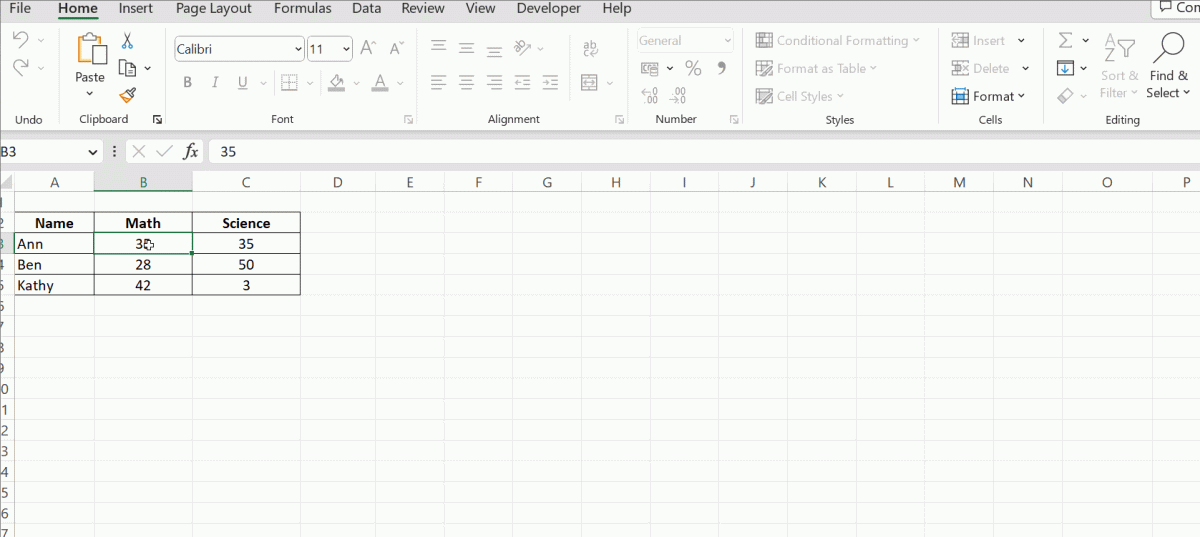The height and width of the screenshot is (537, 1200).
Task: Align text right in cell
Action: tap(494, 83)
